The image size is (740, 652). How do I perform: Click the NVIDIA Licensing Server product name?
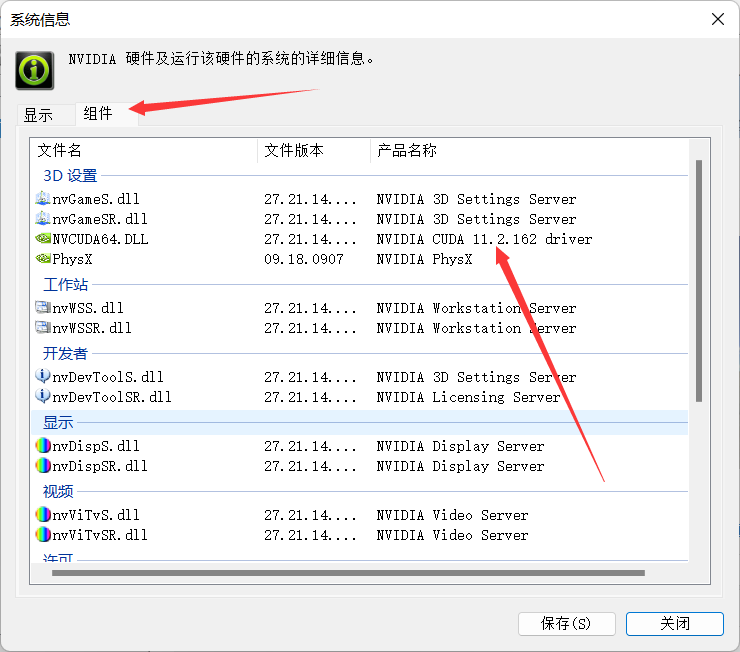tap(468, 397)
